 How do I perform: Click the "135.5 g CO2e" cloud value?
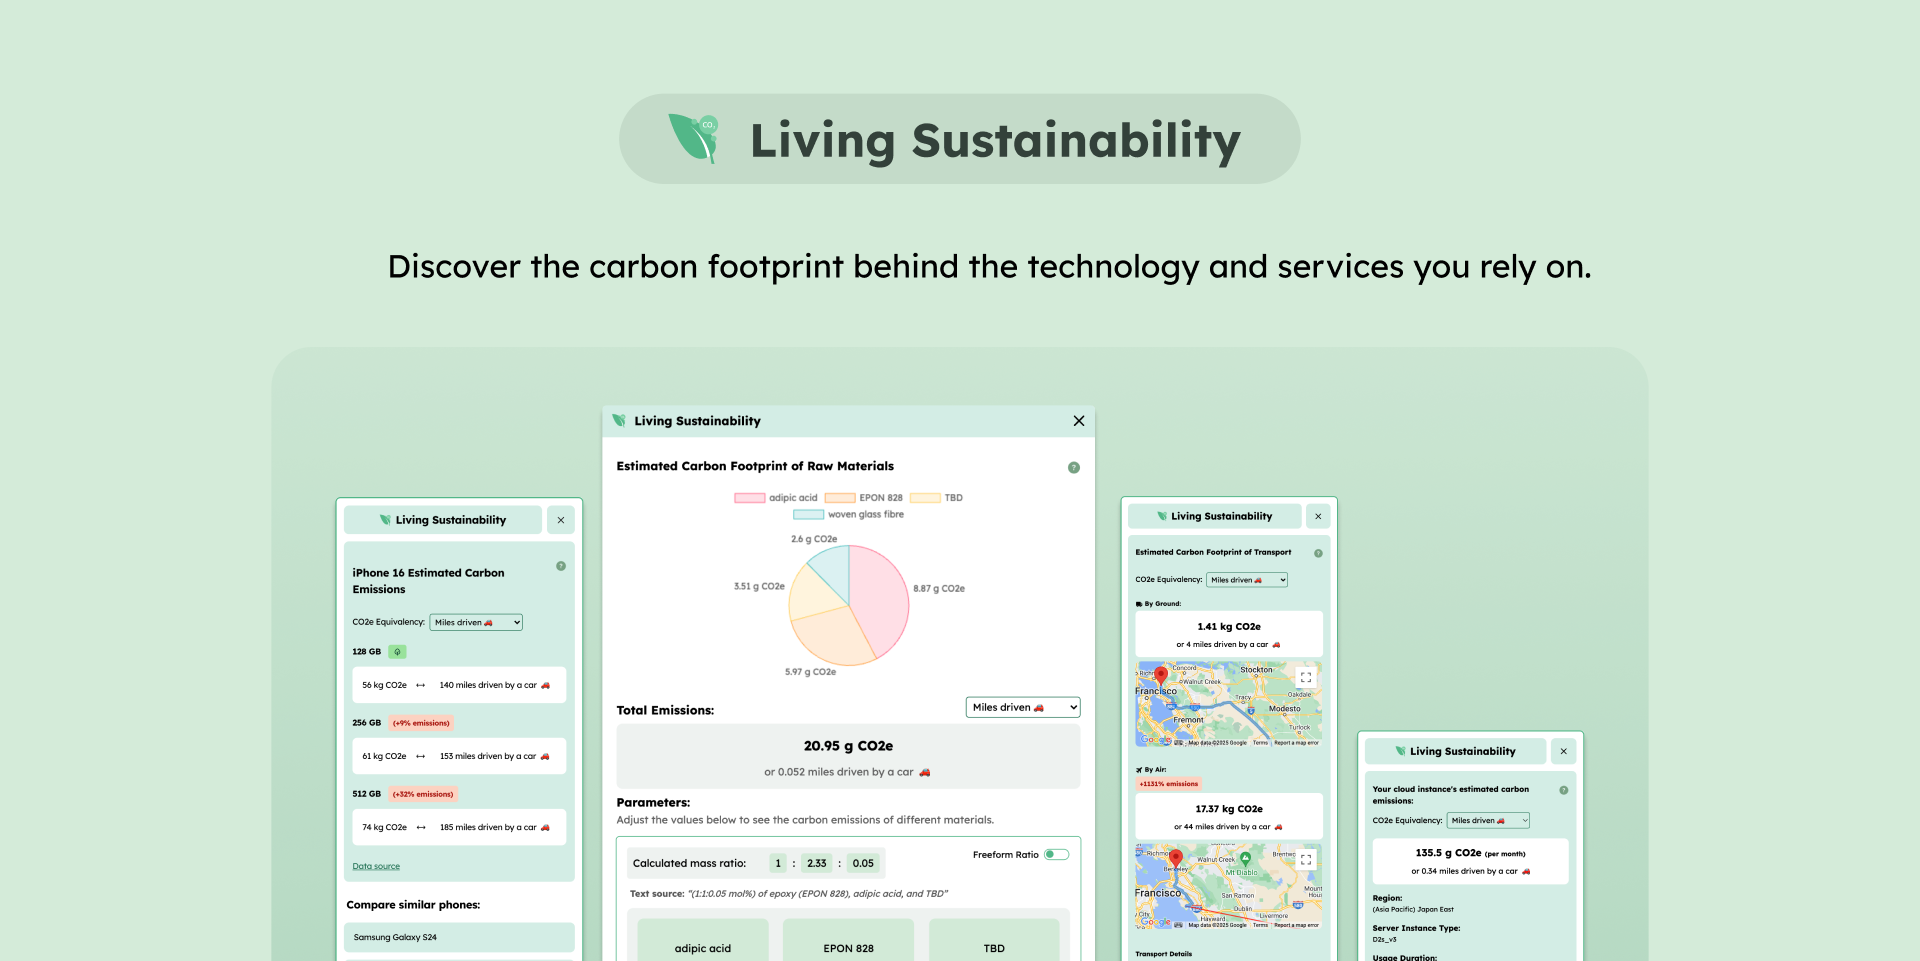coord(1448,853)
